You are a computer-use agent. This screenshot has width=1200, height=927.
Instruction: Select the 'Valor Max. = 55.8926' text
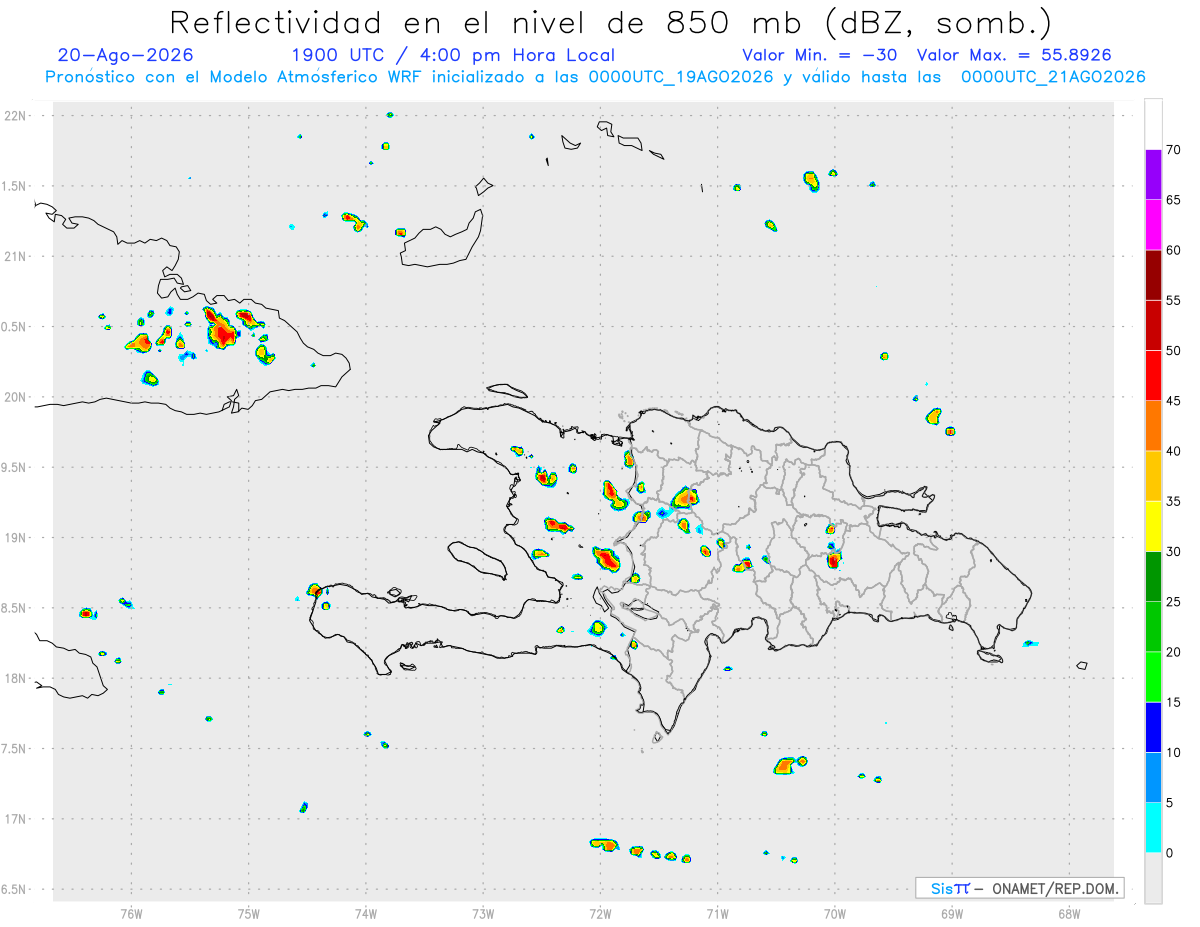(1014, 55)
